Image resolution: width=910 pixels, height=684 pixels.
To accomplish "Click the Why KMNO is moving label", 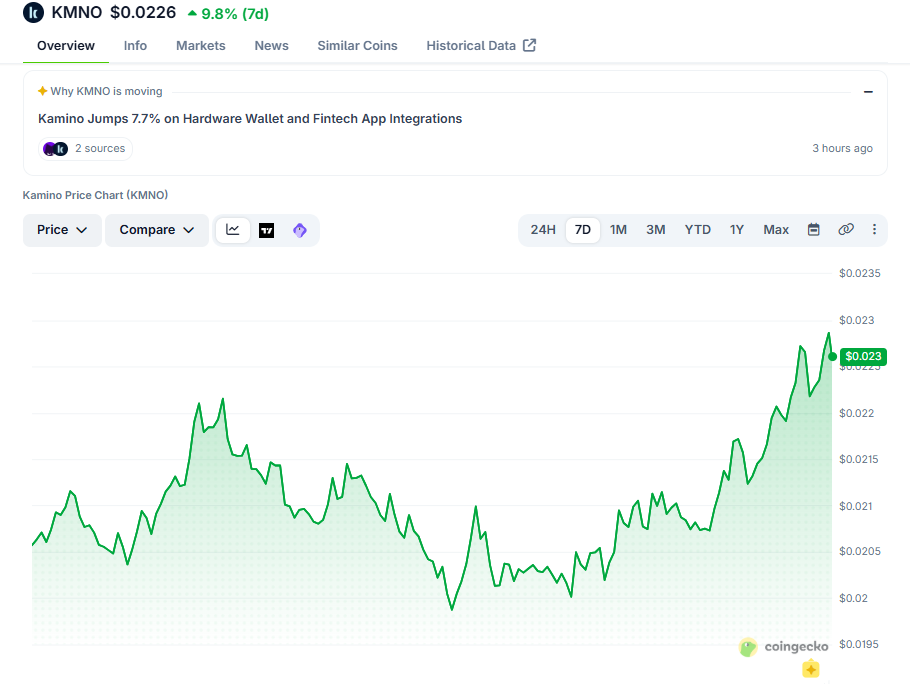I will 106,91.
